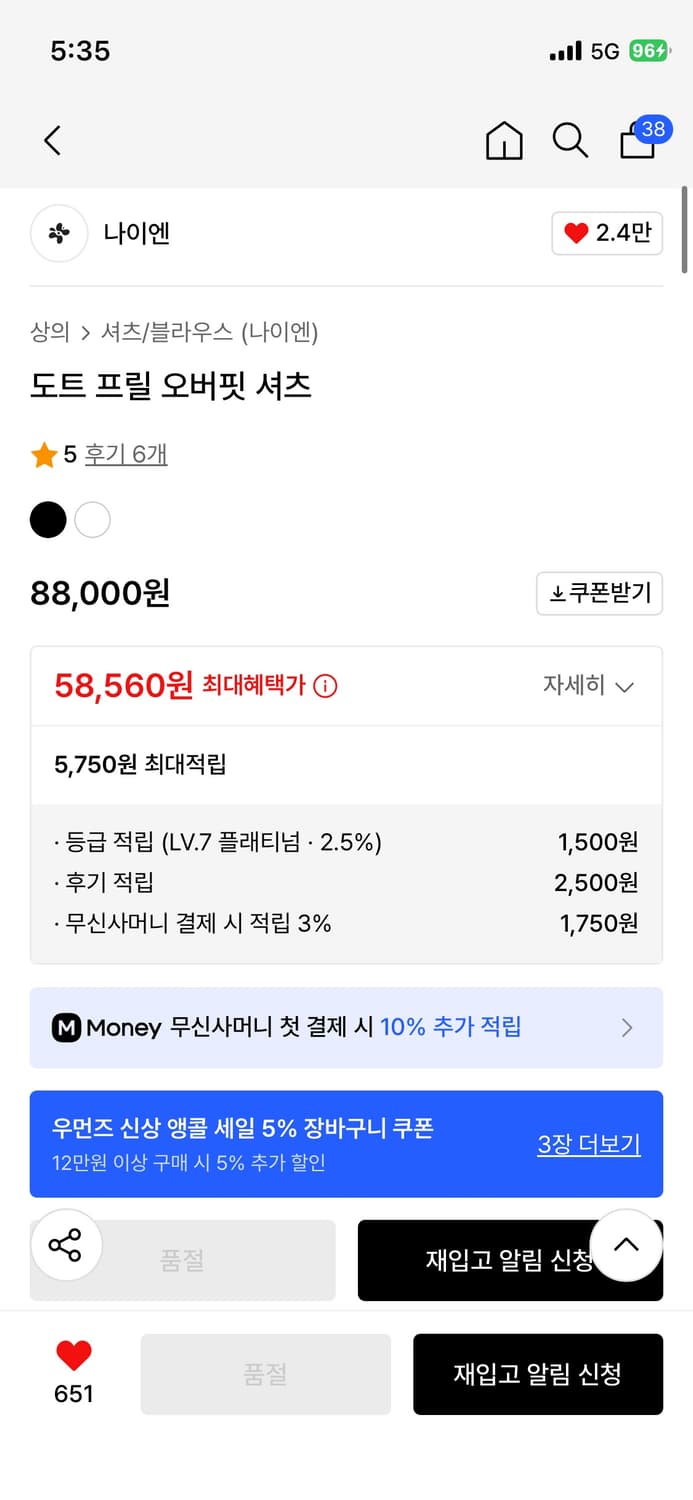Open 후기 6개 to read reviews

pos(126,453)
